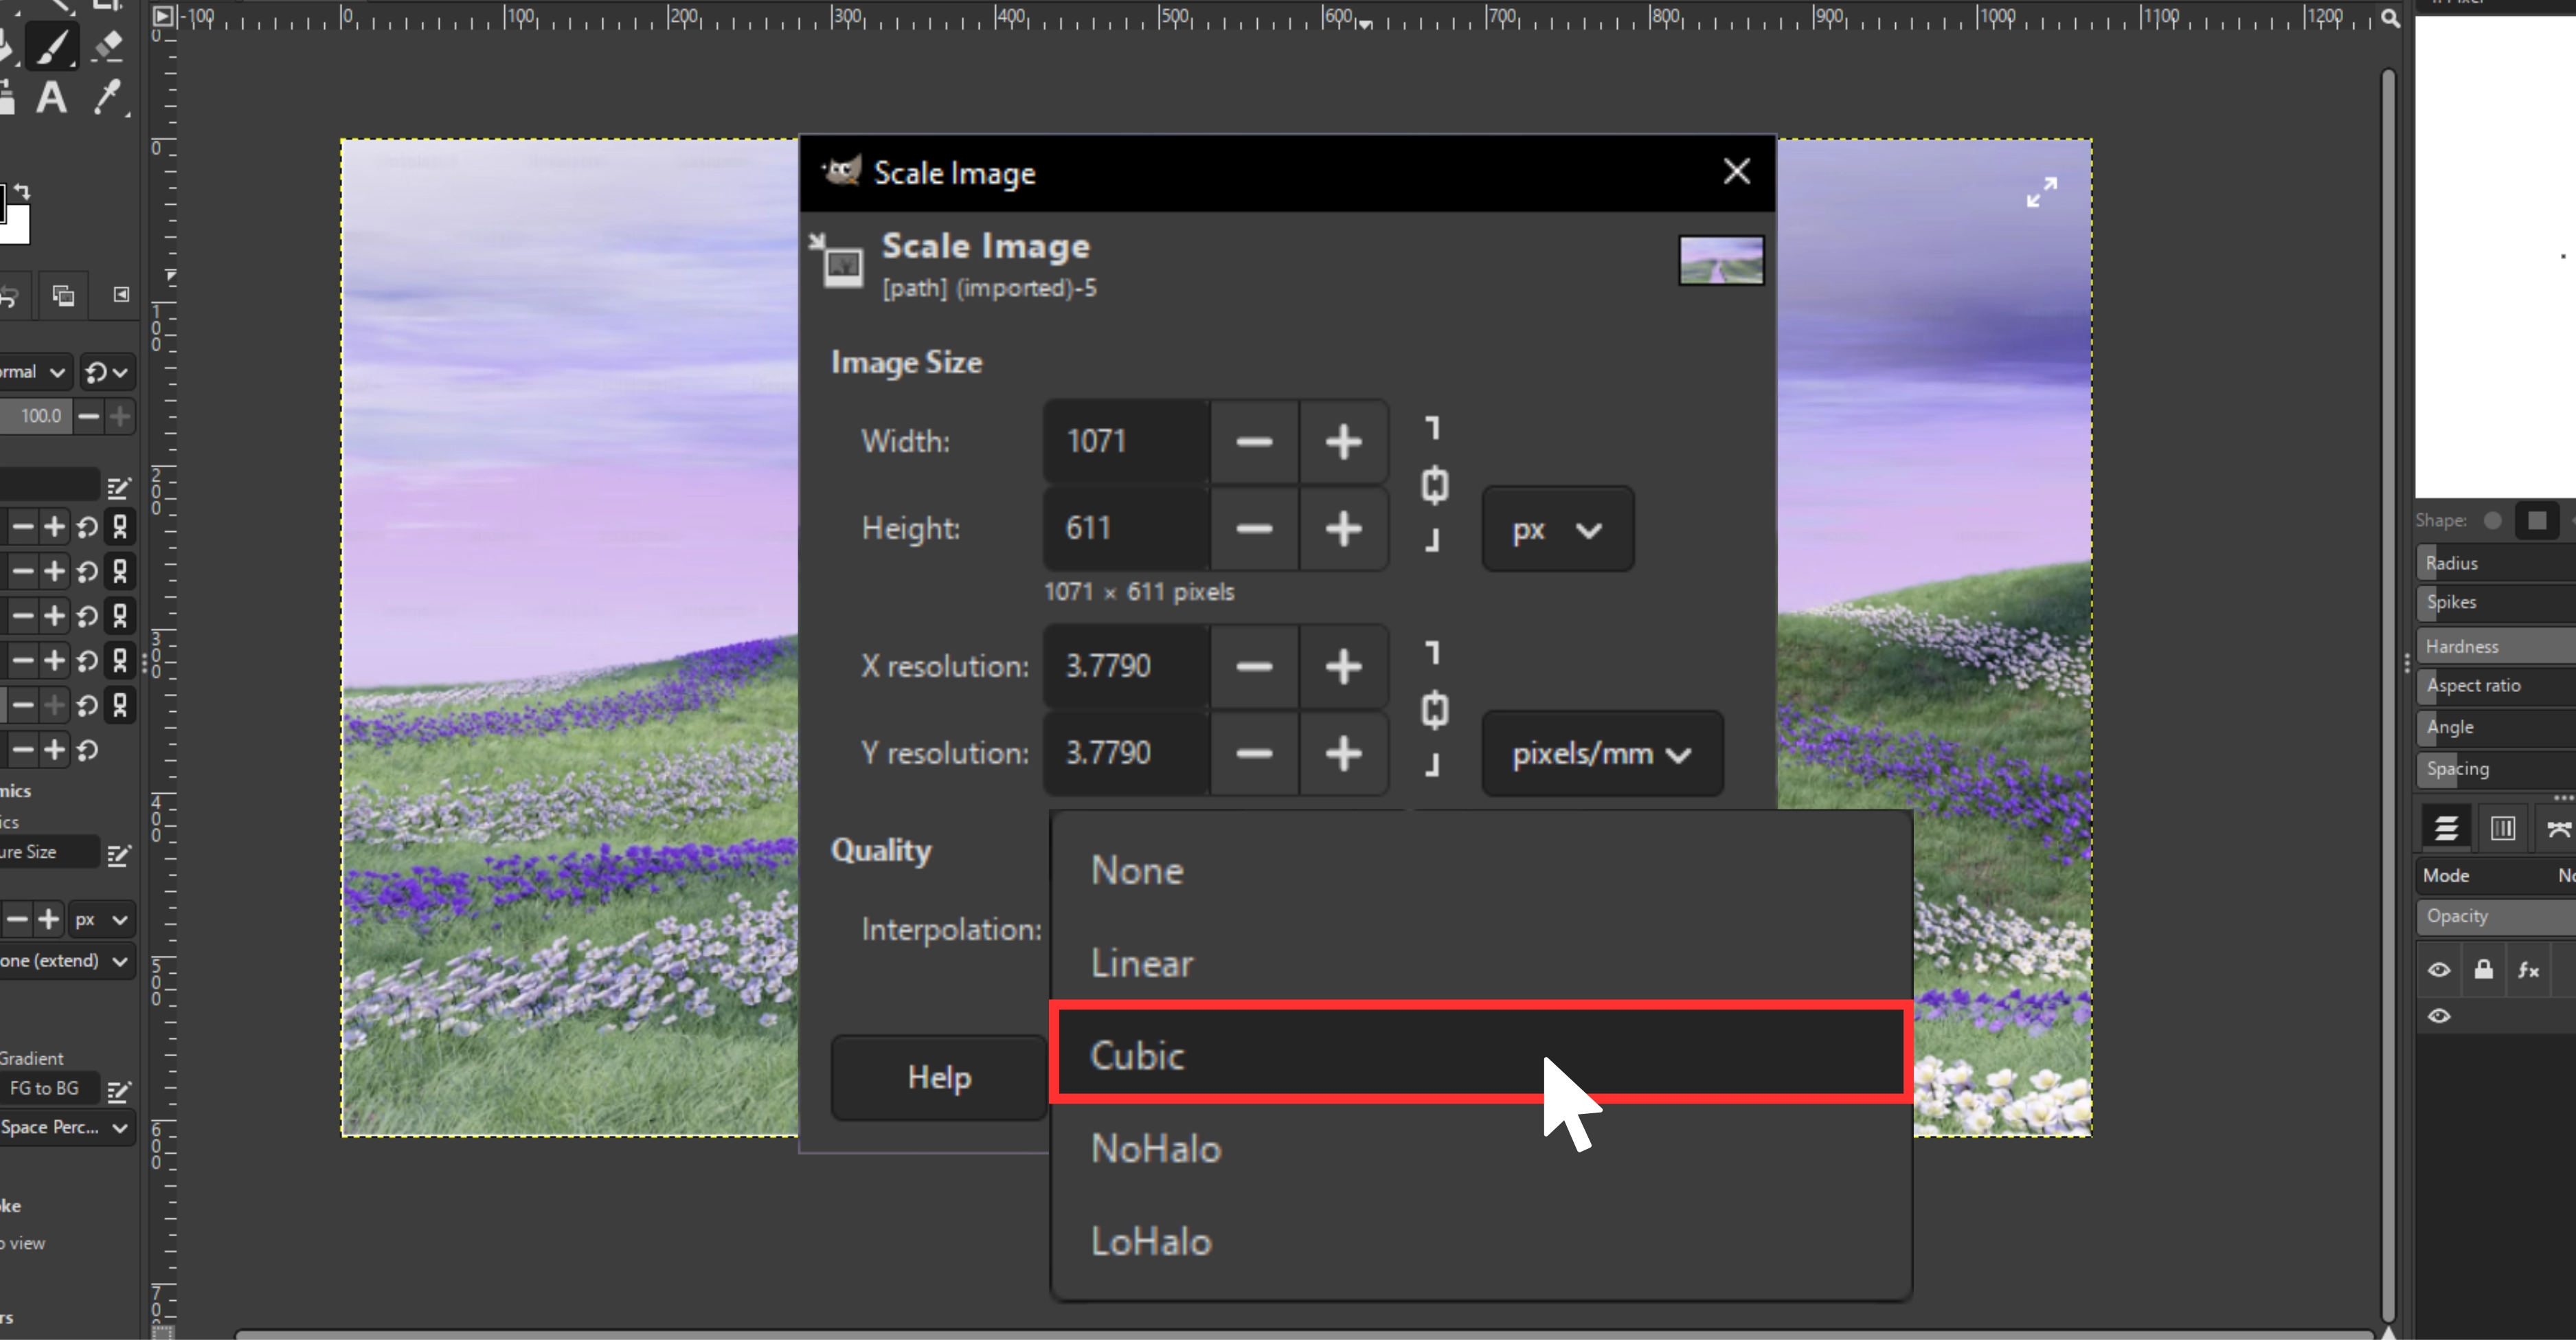
Task: Select the Color Picker eyedropper tool
Action: point(108,98)
